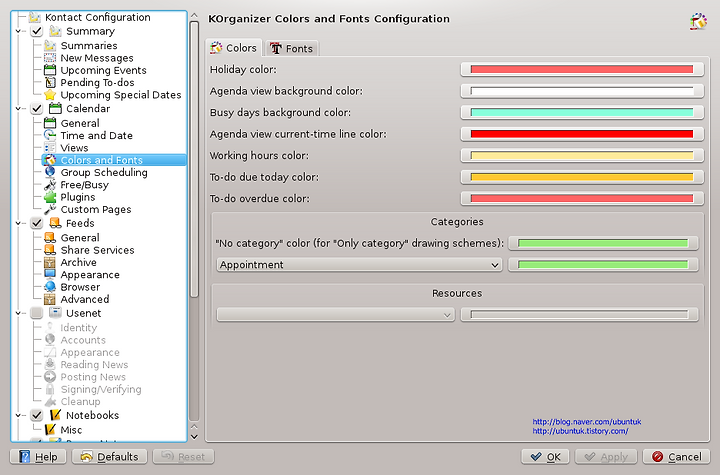
Task: Click the Upcoming Events calendar icon
Action: pyautogui.click(x=50, y=70)
